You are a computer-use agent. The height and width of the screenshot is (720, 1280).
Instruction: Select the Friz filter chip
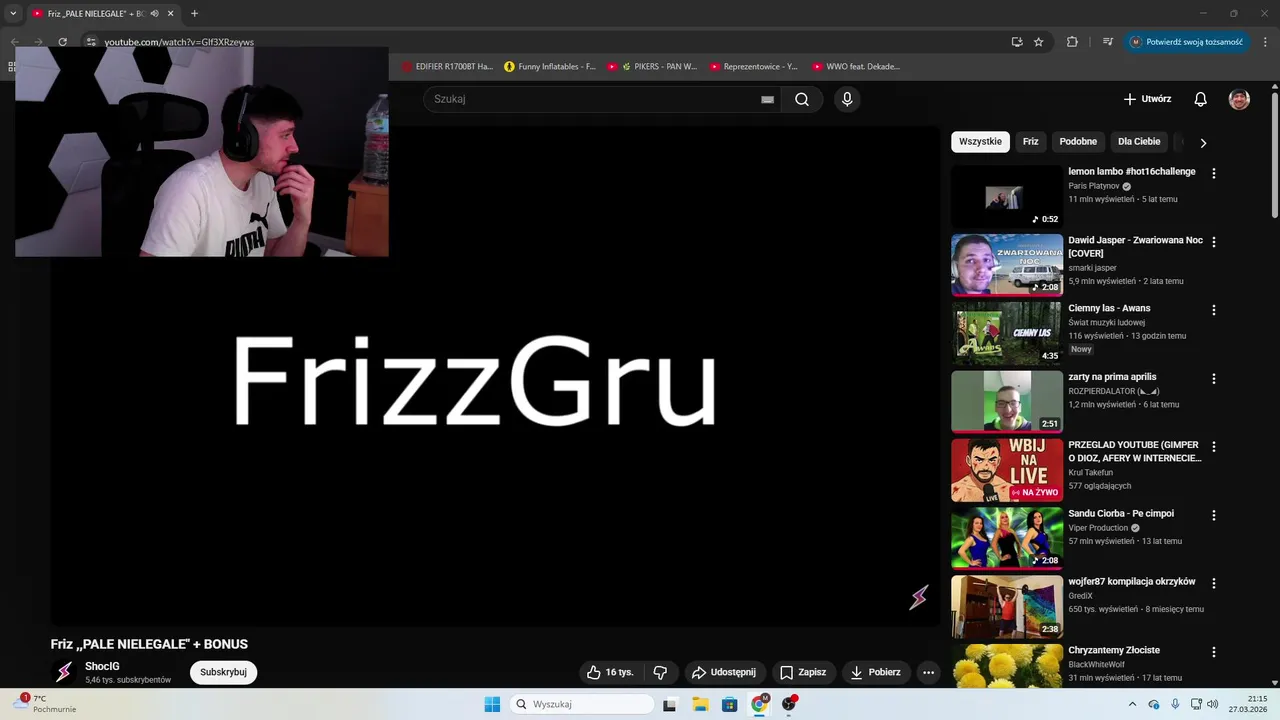[x=1031, y=142]
